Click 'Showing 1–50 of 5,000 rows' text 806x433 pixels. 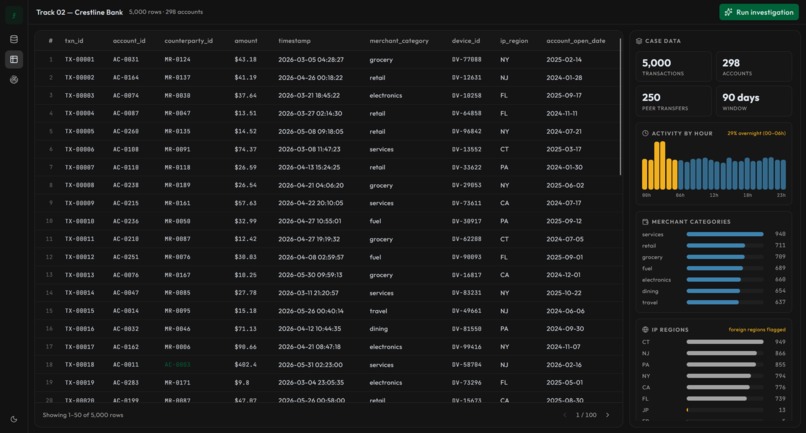(x=83, y=415)
